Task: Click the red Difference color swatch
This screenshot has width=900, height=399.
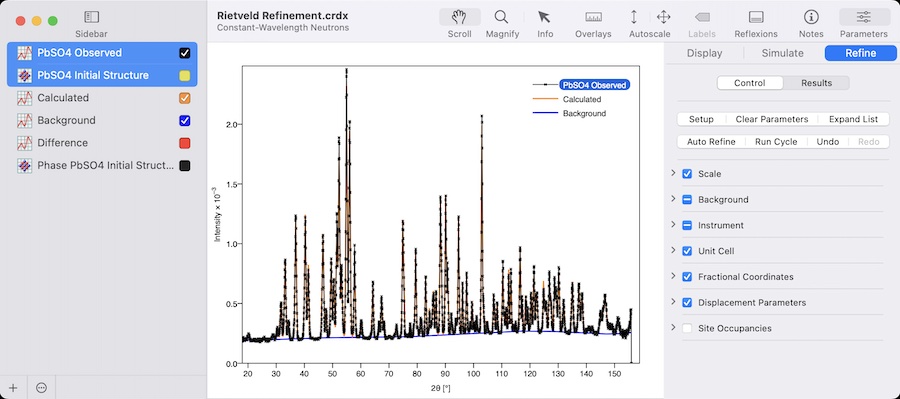Action: [x=185, y=143]
